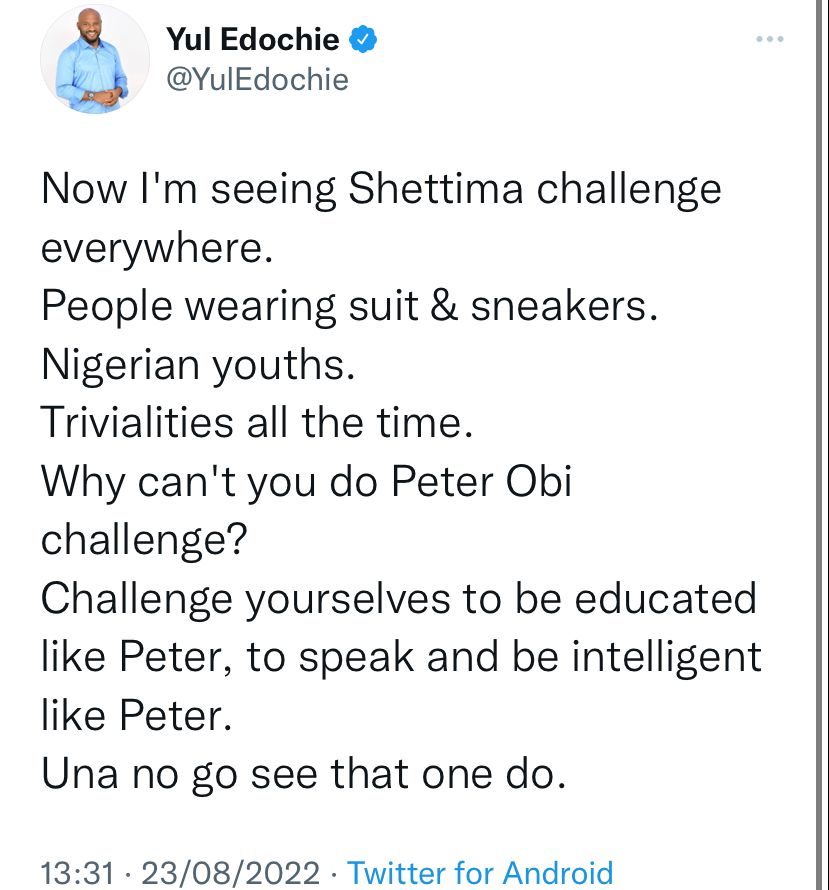Click the words 'Shettima challenge' in the tweet
The width and height of the screenshot is (829, 890).
[x=535, y=189]
